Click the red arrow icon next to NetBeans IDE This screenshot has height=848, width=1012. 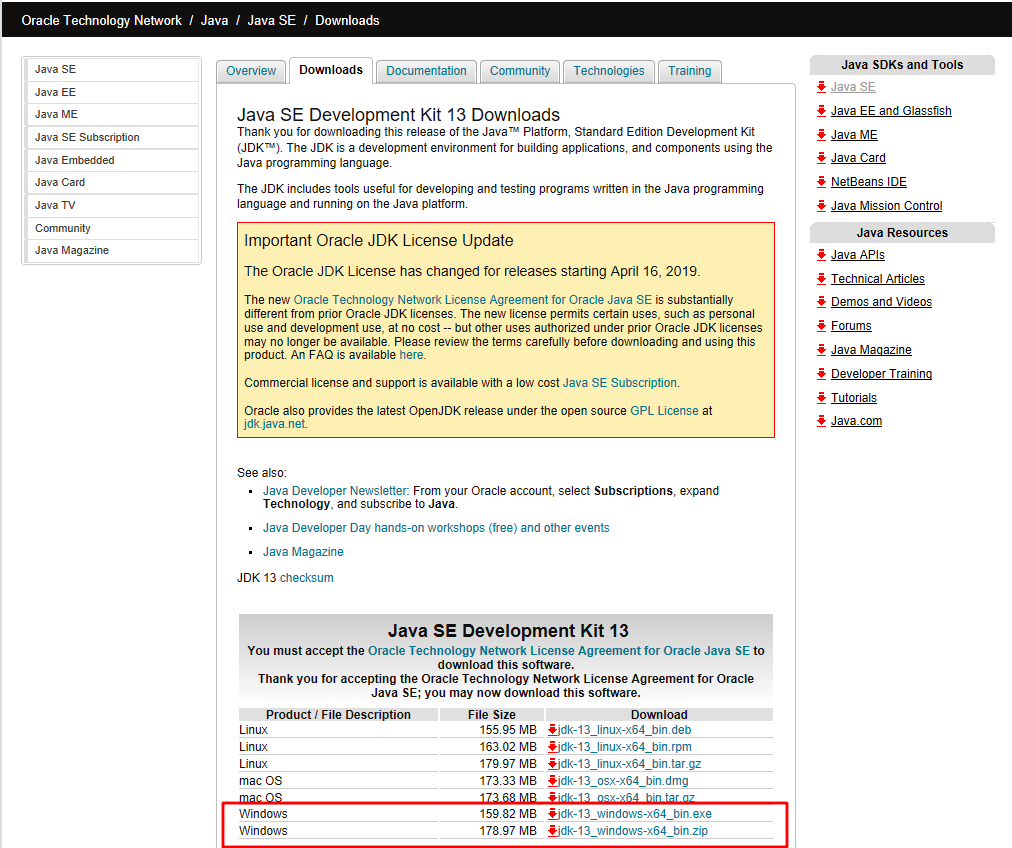tap(821, 182)
